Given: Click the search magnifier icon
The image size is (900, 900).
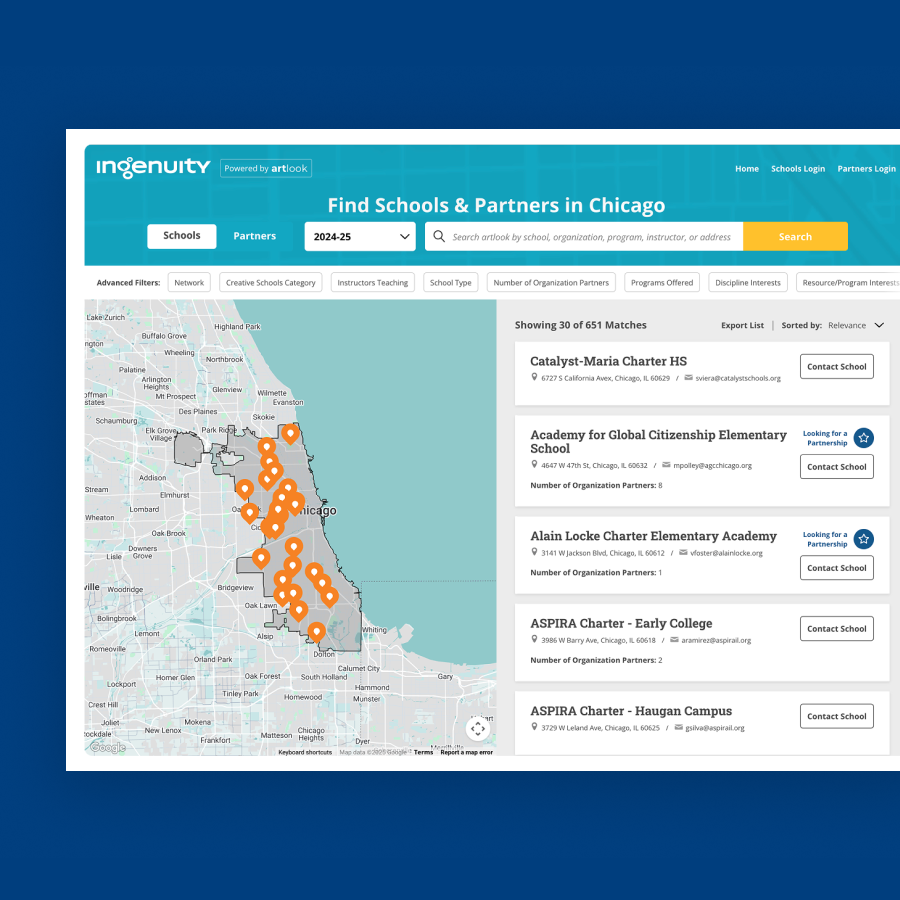Looking at the screenshot, I should point(439,236).
